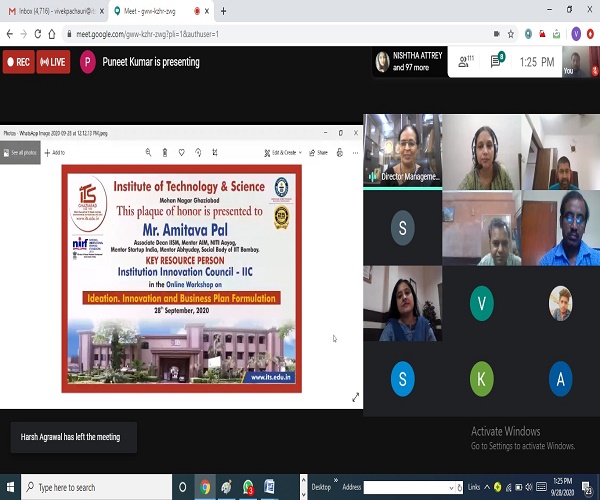This screenshot has height=500, width=600.
Task: Click Puneet Kumar presenter avatar
Action: coord(88,62)
